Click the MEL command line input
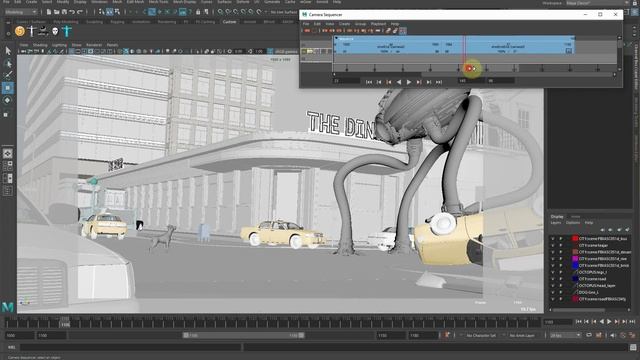Screen dimensions: 640x360 coord(131,347)
